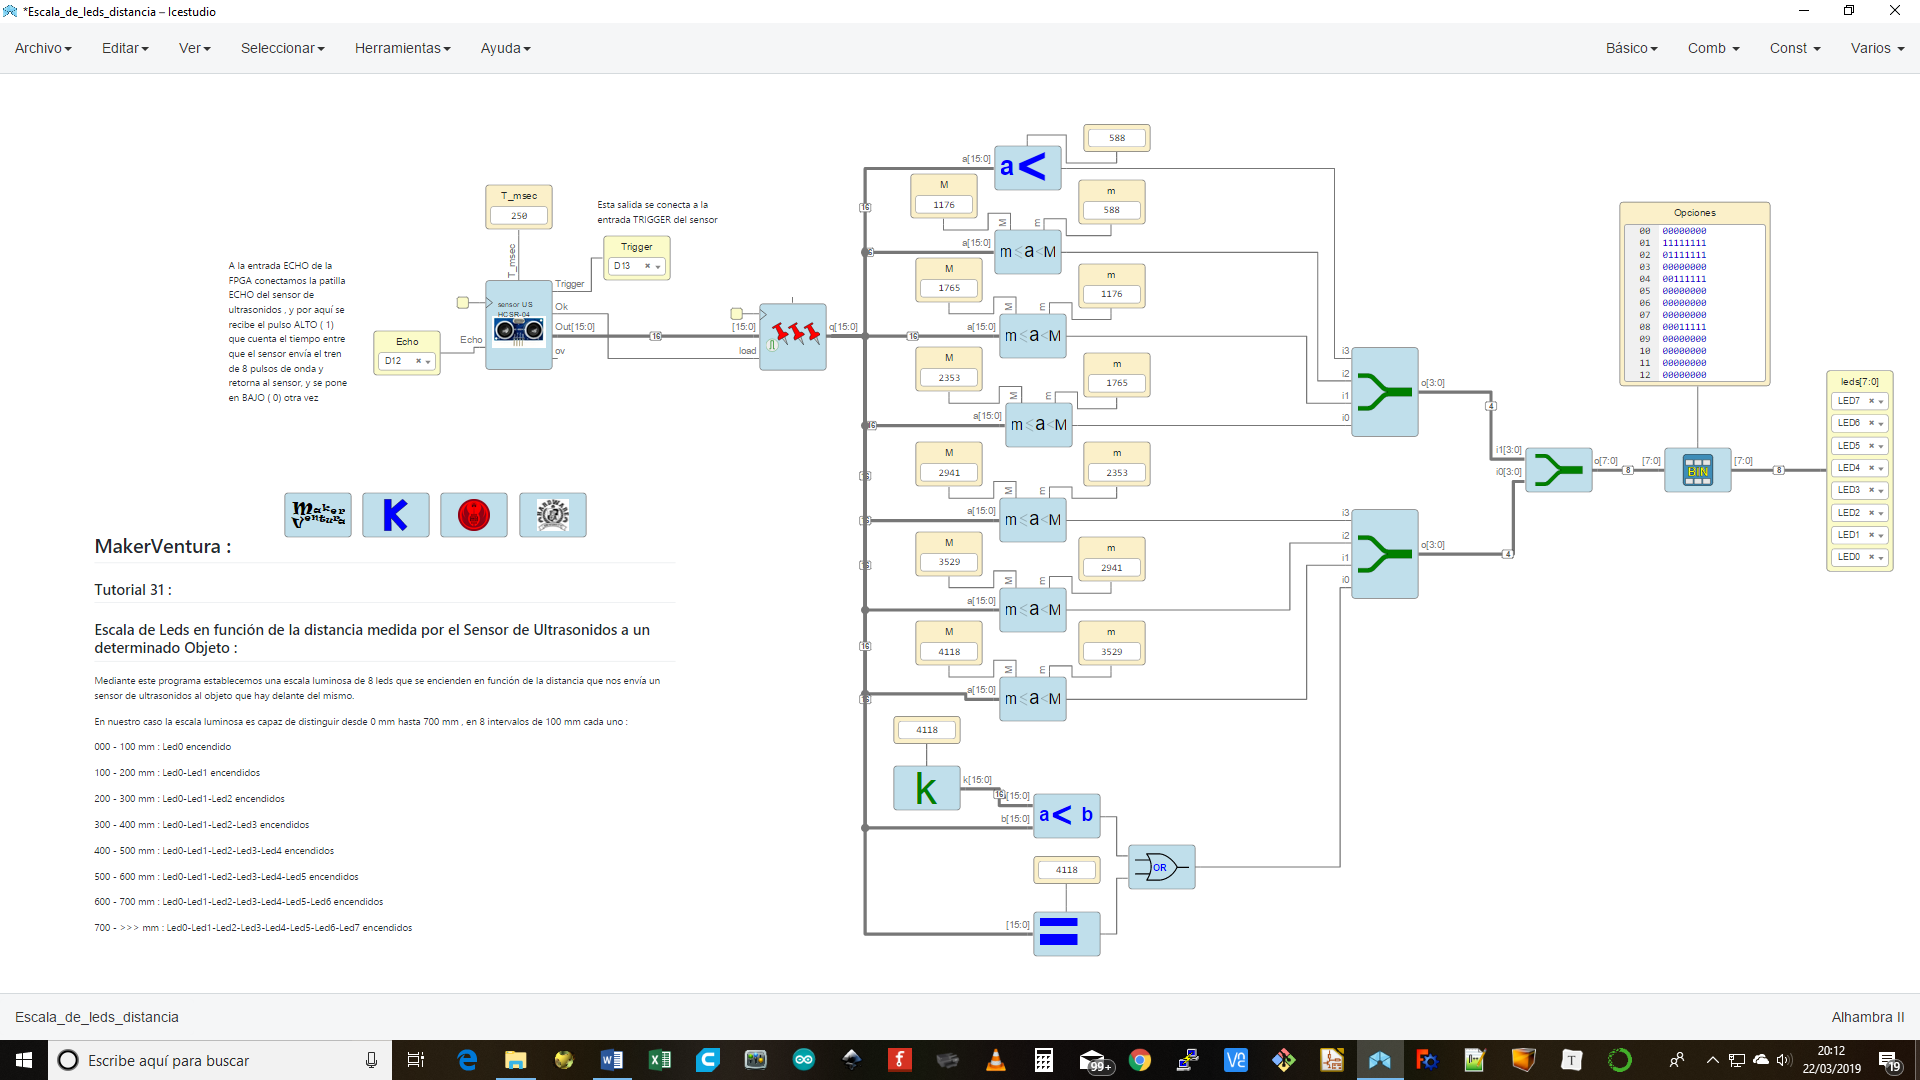The image size is (1920, 1080).
Task: Click the blue K logo image
Action: [x=396, y=515]
